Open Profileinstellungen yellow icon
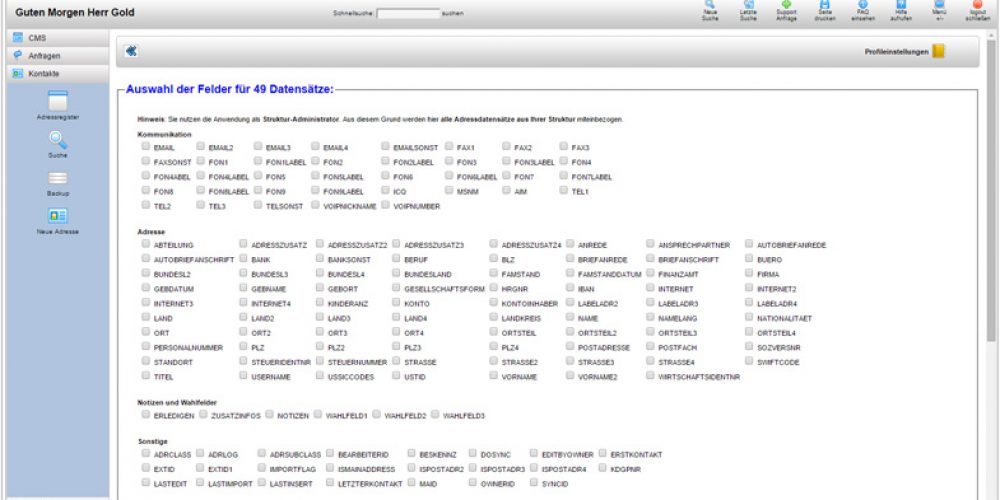Viewport: 1000px width, 500px height. (938, 51)
